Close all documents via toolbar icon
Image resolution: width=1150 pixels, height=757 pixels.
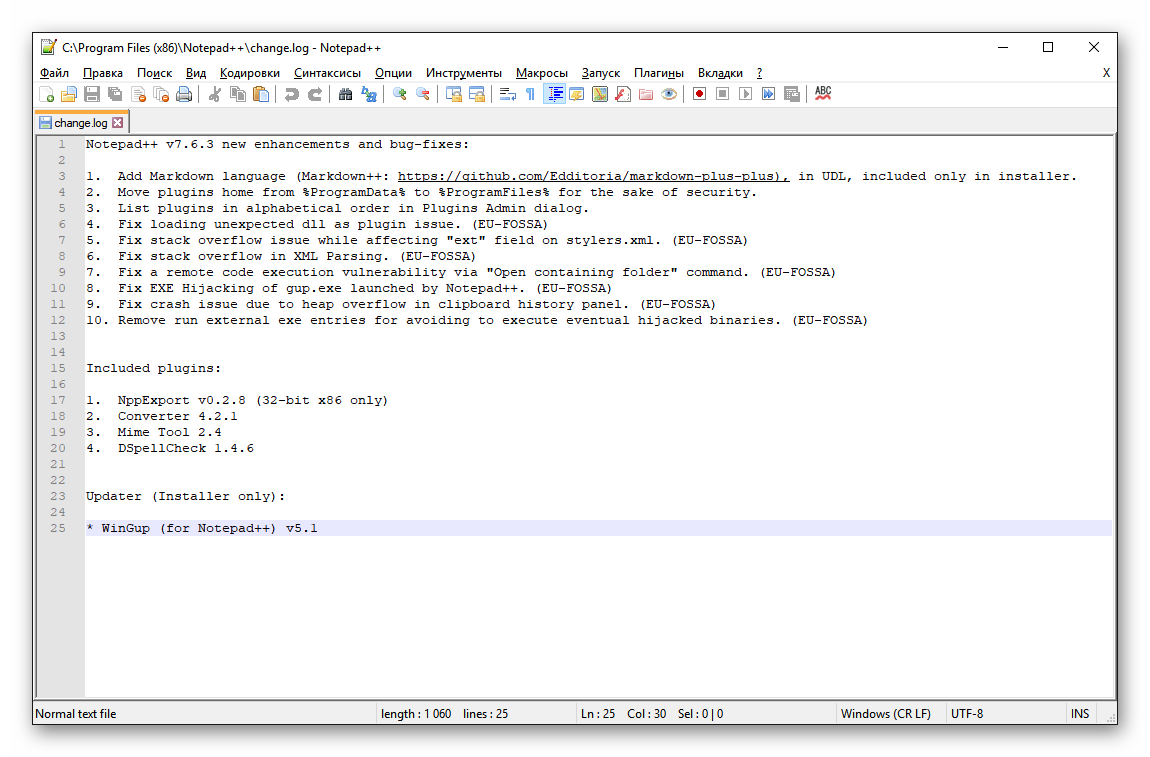[161, 94]
